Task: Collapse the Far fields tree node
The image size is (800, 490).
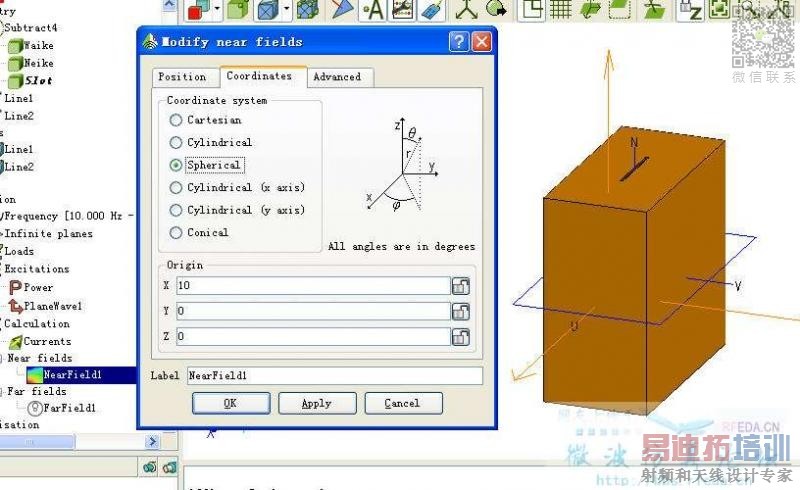Action: 2,391
